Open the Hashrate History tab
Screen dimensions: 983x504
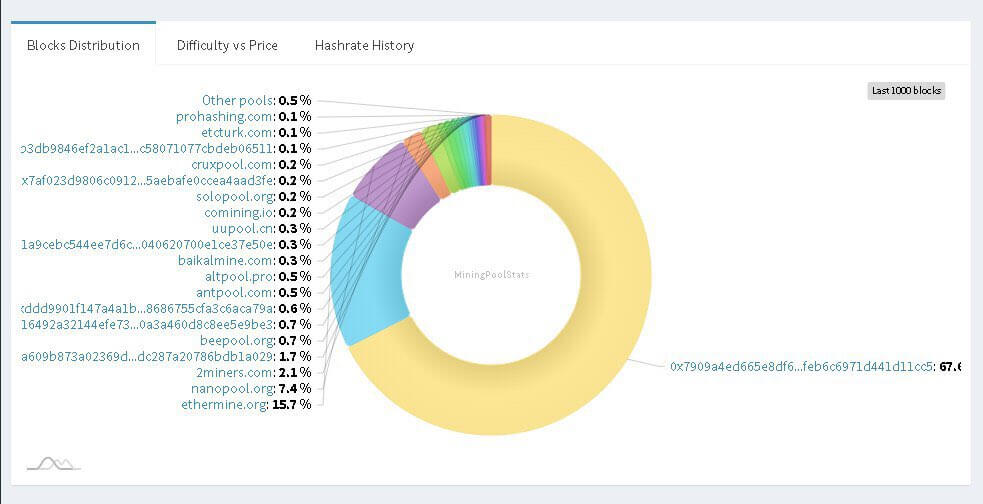[364, 45]
